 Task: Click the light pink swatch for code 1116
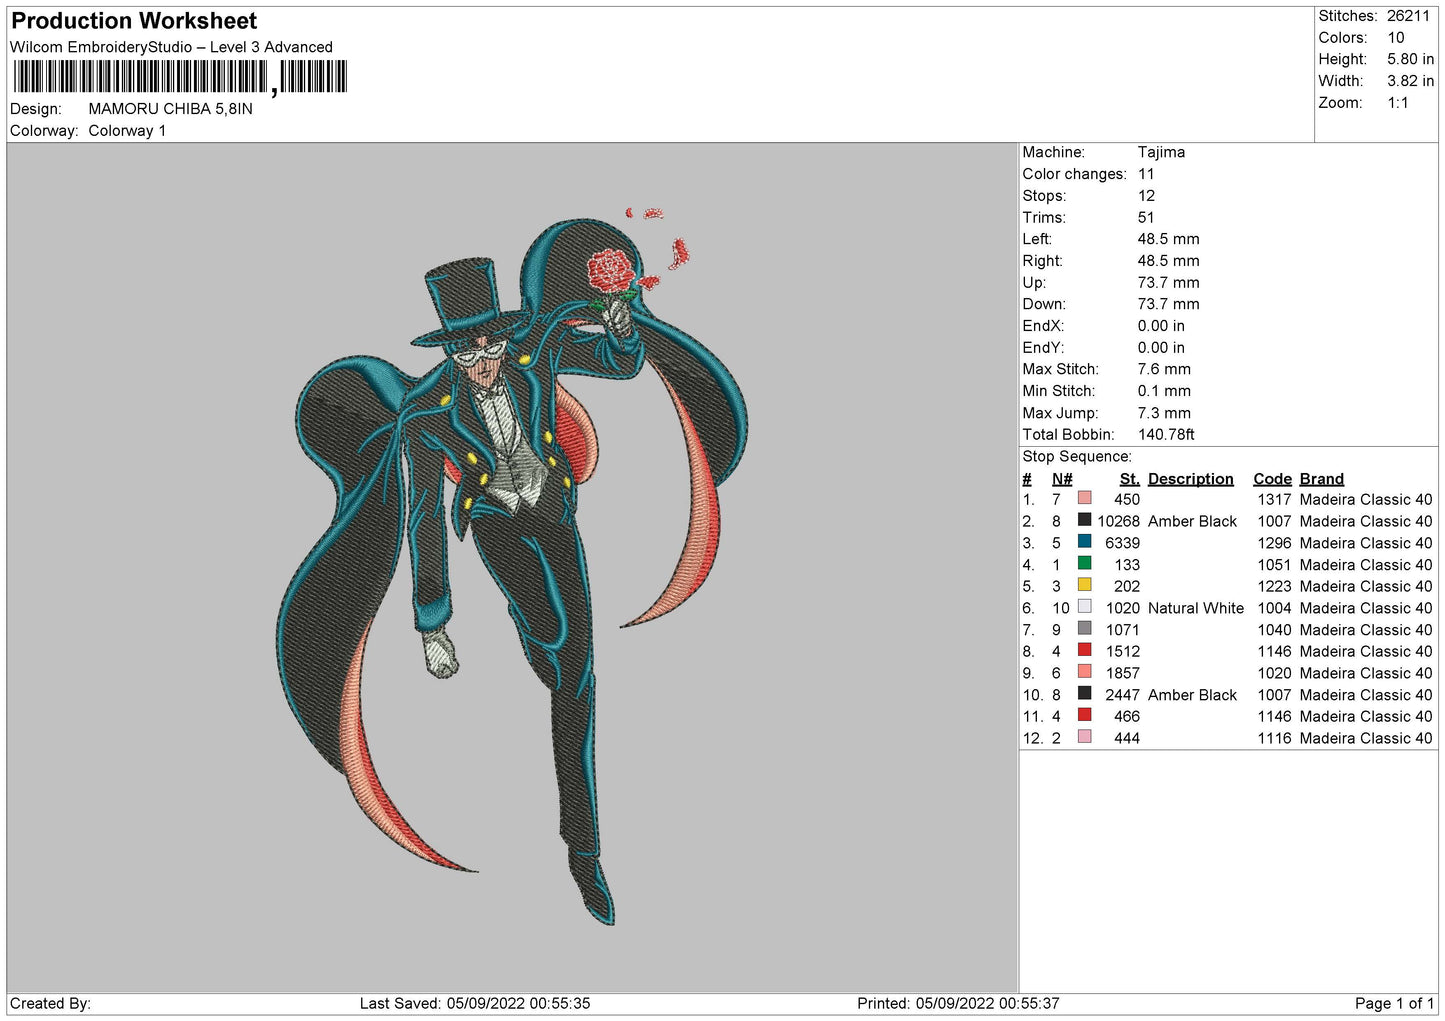1084,737
